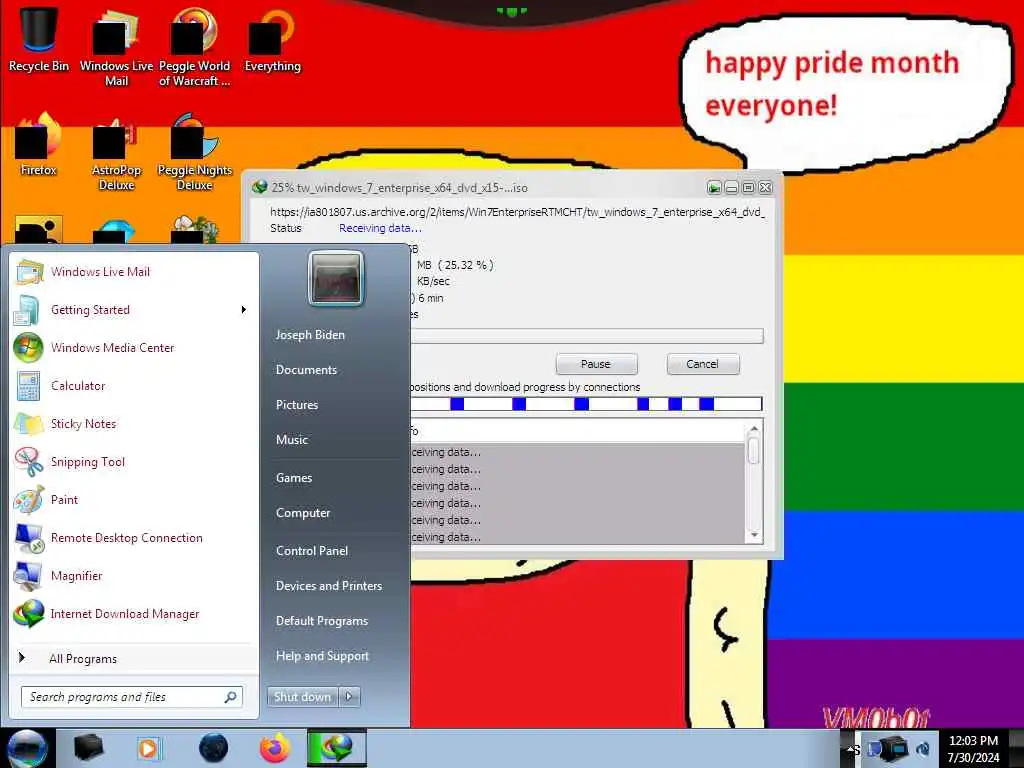Open the Everything desktop shortcut

coord(272,39)
